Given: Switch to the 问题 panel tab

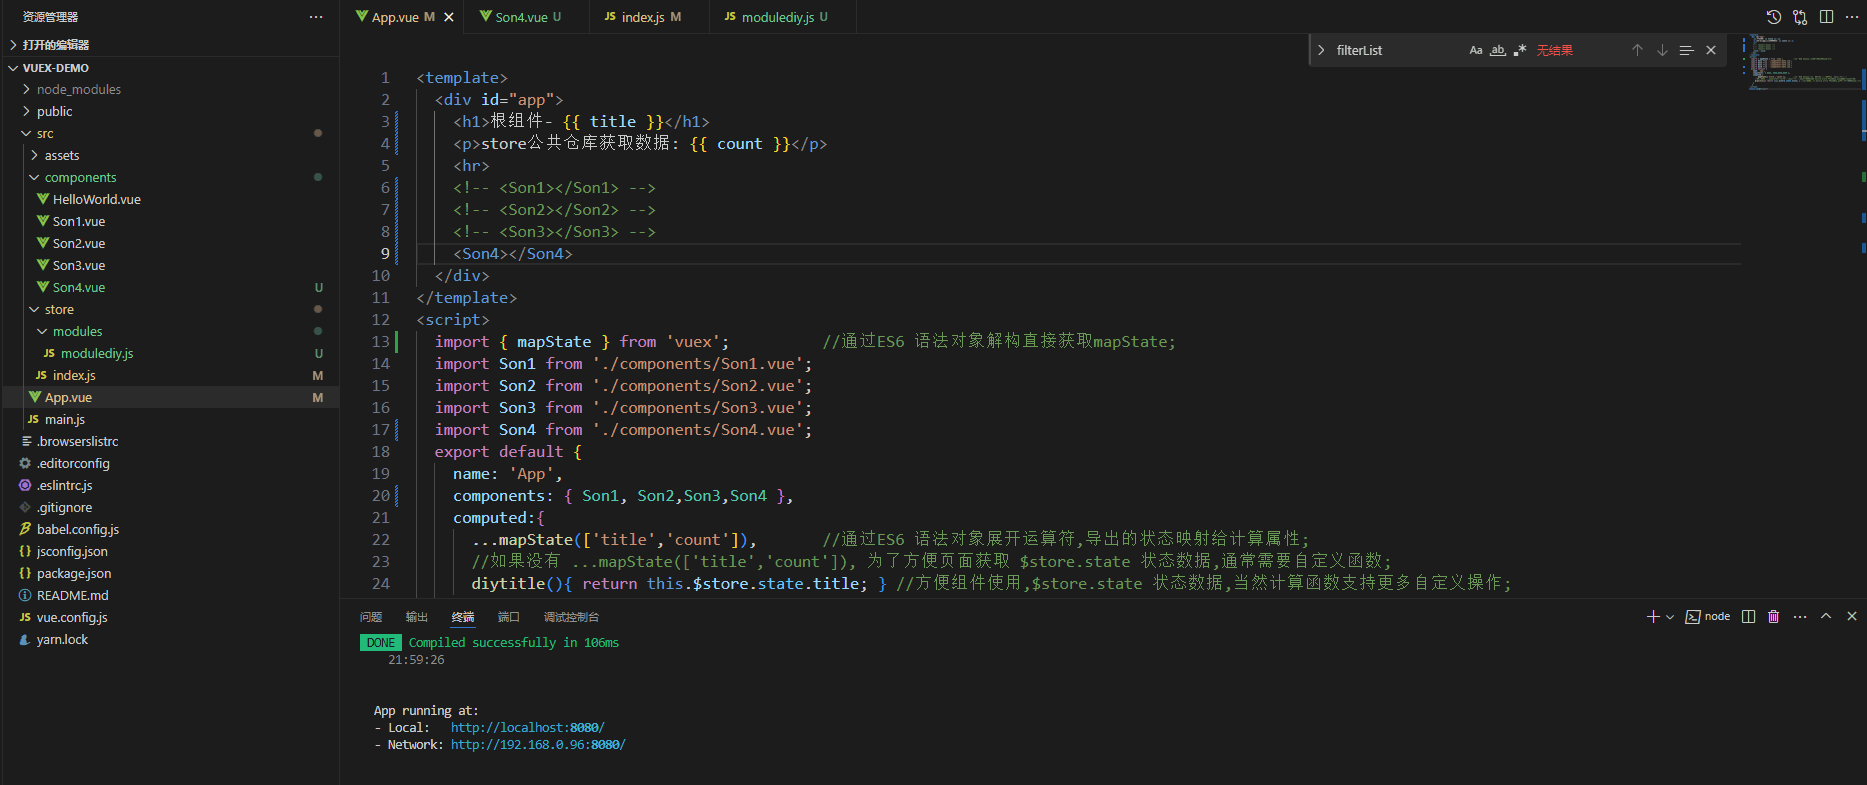Looking at the screenshot, I should click(x=371, y=617).
